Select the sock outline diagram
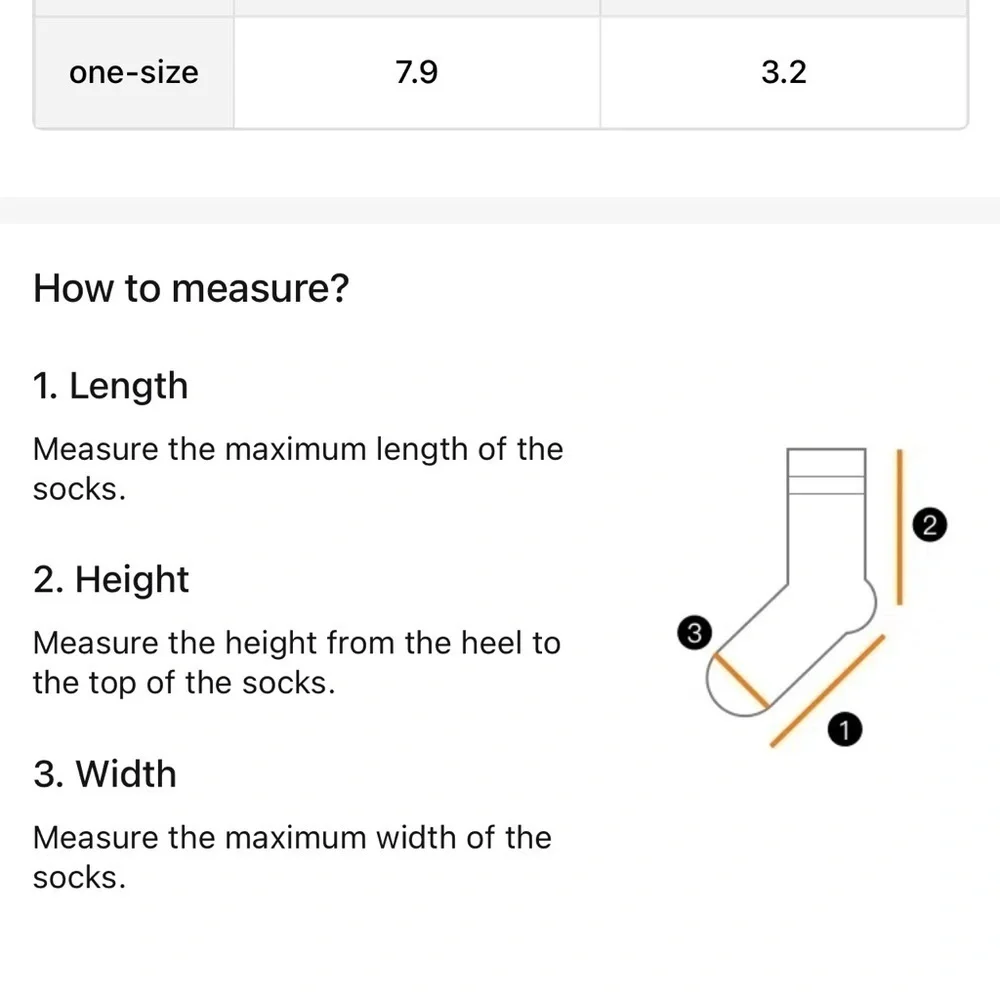Image resolution: width=1000 pixels, height=1000 pixels. pyautogui.click(x=791, y=582)
